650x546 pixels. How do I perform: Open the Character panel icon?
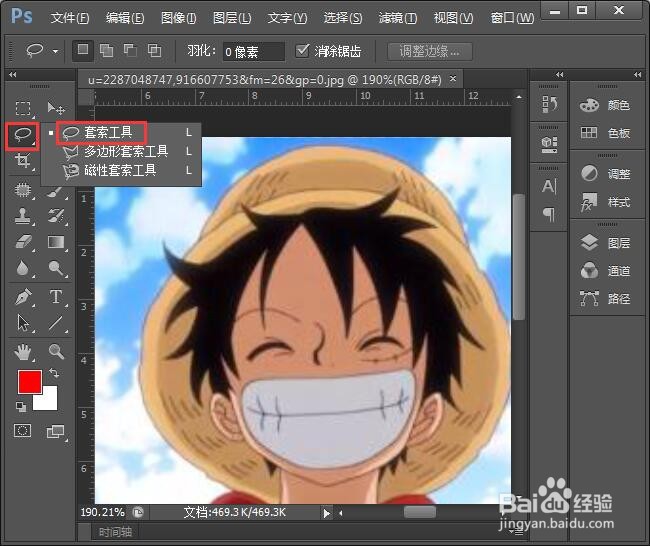549,186
